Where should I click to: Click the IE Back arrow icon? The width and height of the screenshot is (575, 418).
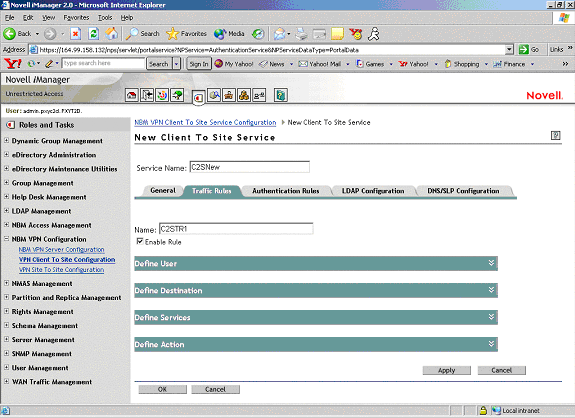click(10, 34)
